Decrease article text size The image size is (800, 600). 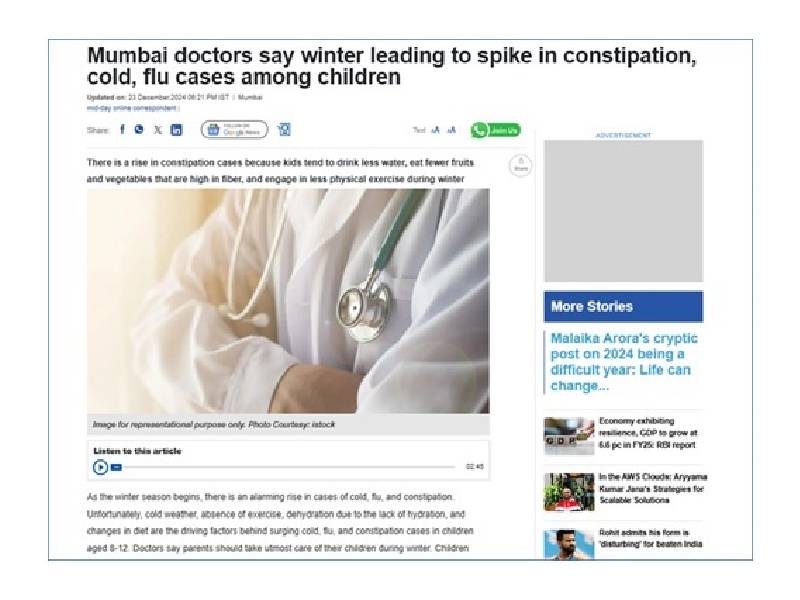click(435, 130)
